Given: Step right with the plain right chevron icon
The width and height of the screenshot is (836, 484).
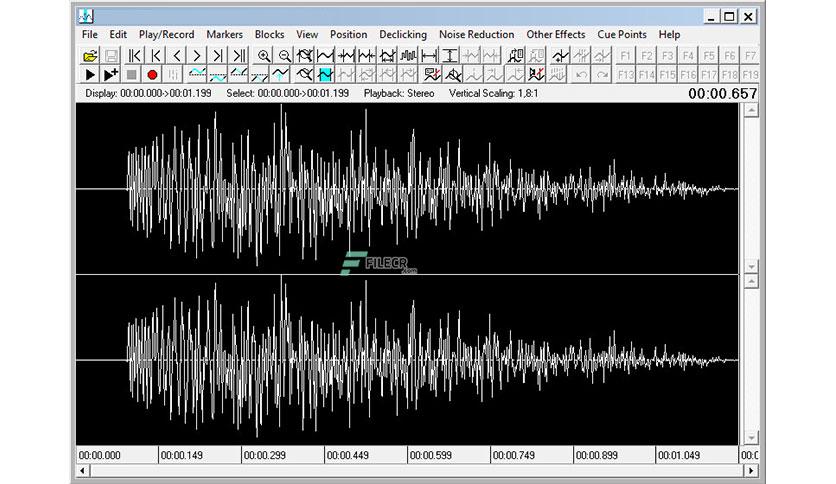Looking at the screenshot, I should (197, 55).
